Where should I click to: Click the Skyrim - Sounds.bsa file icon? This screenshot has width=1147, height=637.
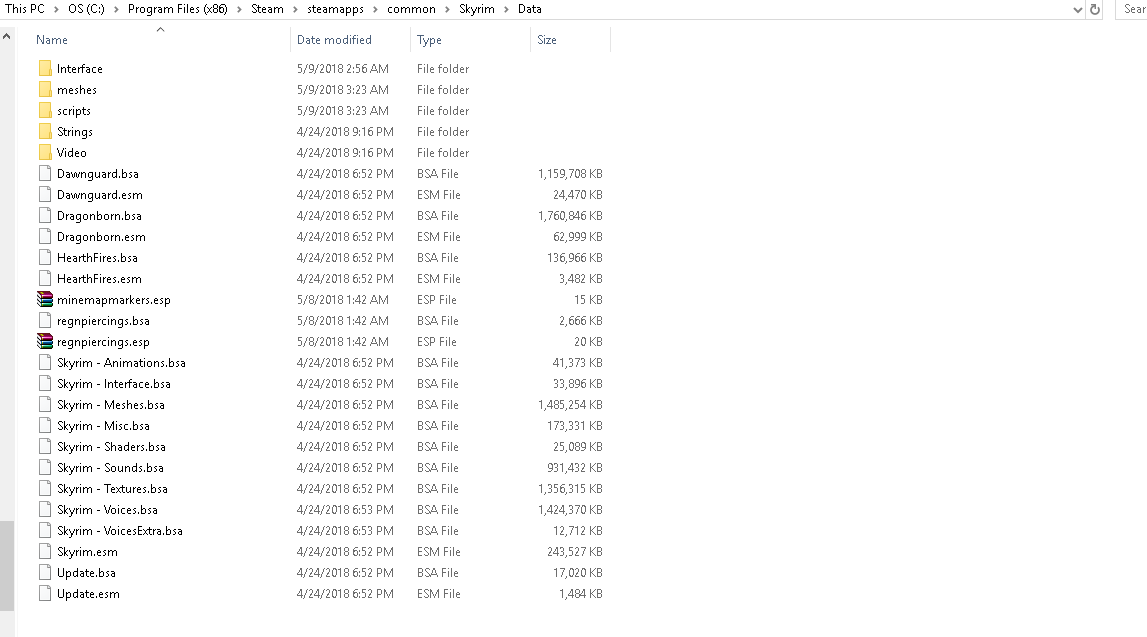(45, 467)
